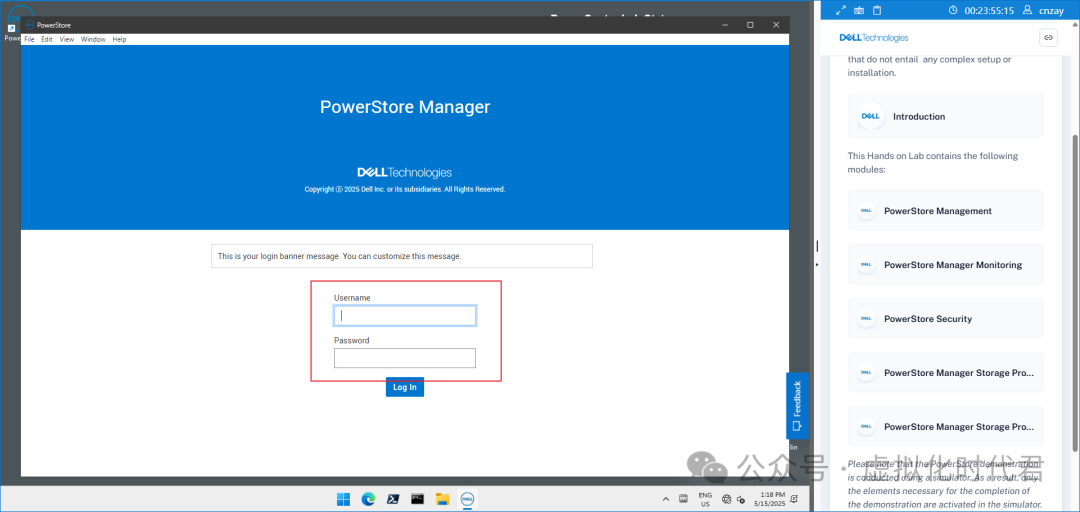Click the ENG US language indicator
1080x512 pixels.
[705, 500]
